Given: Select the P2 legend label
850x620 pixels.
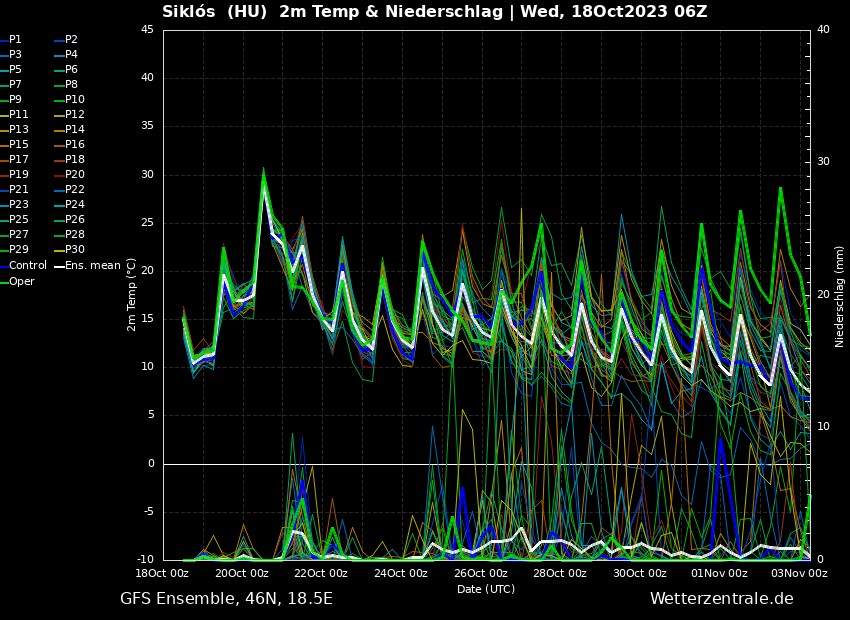Looking at the screenshot, I should pos(71,40).
